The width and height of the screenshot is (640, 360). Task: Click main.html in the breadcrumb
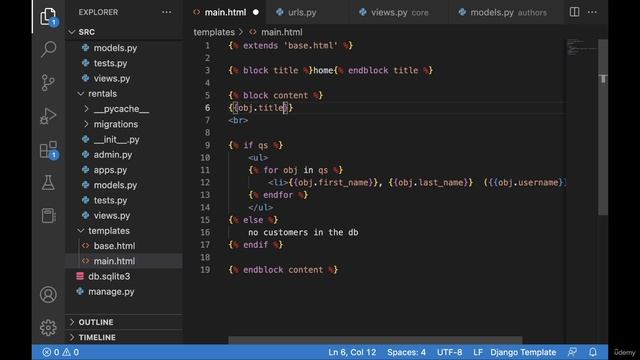282,32
